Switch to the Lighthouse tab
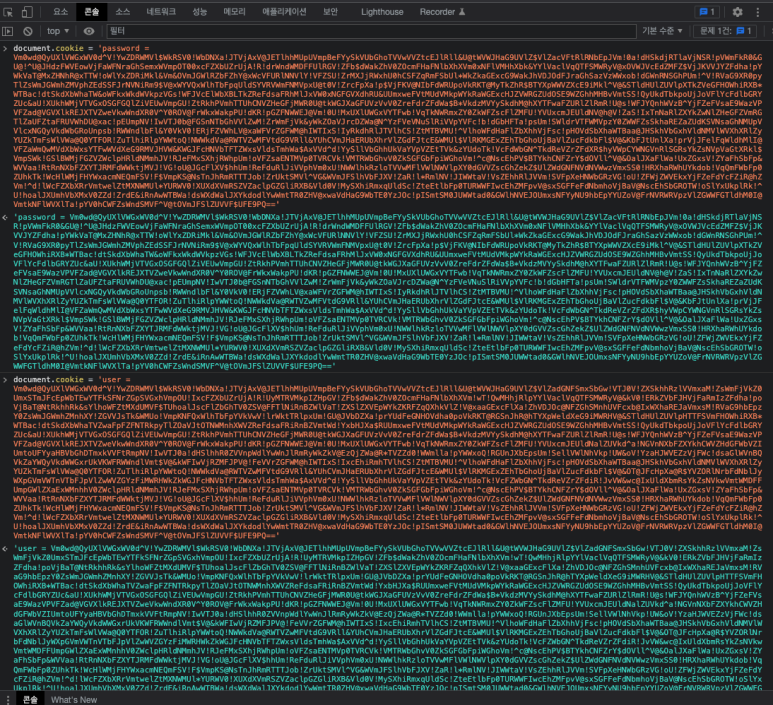The width and height of the screenshot is (773, 705). pyautogui.click(x=382, y=12)
